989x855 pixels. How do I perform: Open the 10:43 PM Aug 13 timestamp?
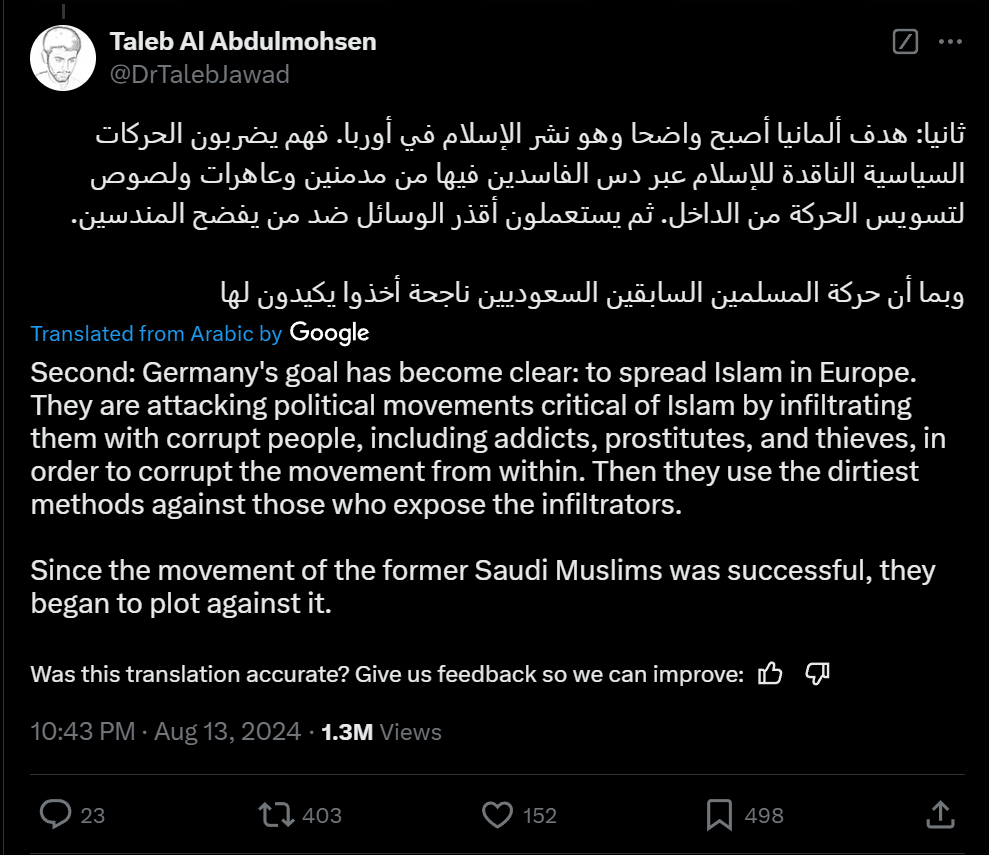pos(166,731)
